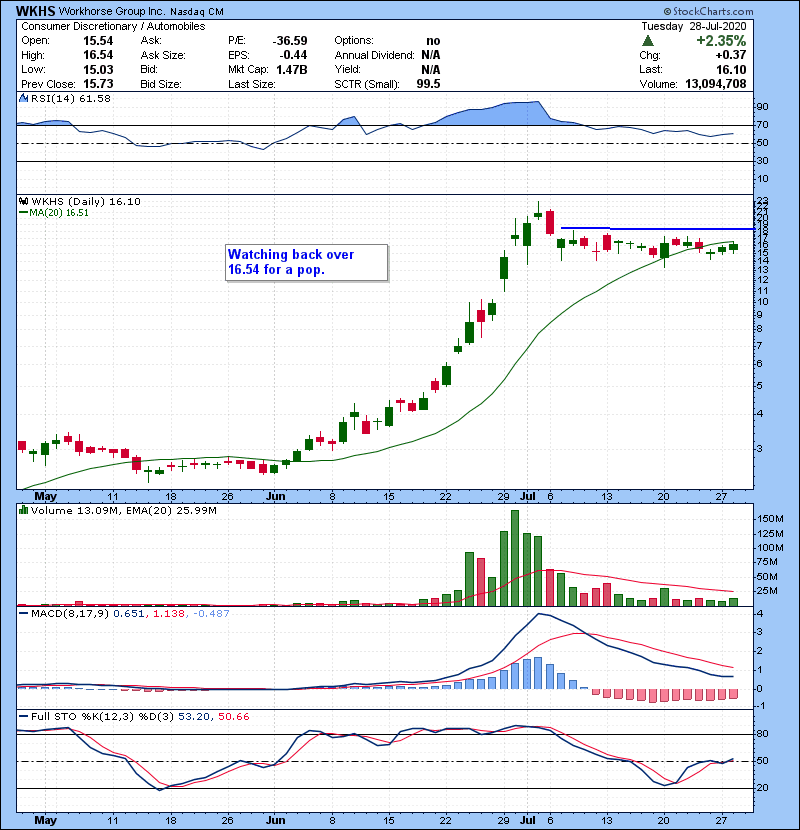Click the Options value no

tap(433, 41)
